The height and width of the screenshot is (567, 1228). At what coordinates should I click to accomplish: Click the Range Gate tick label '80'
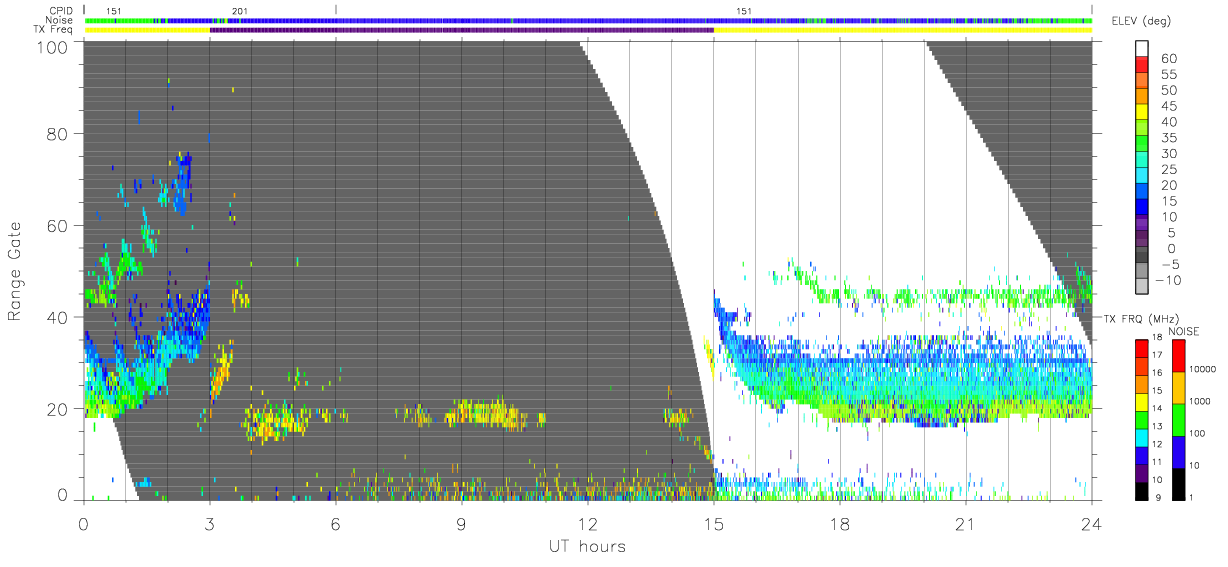click(x=56, y=134)
